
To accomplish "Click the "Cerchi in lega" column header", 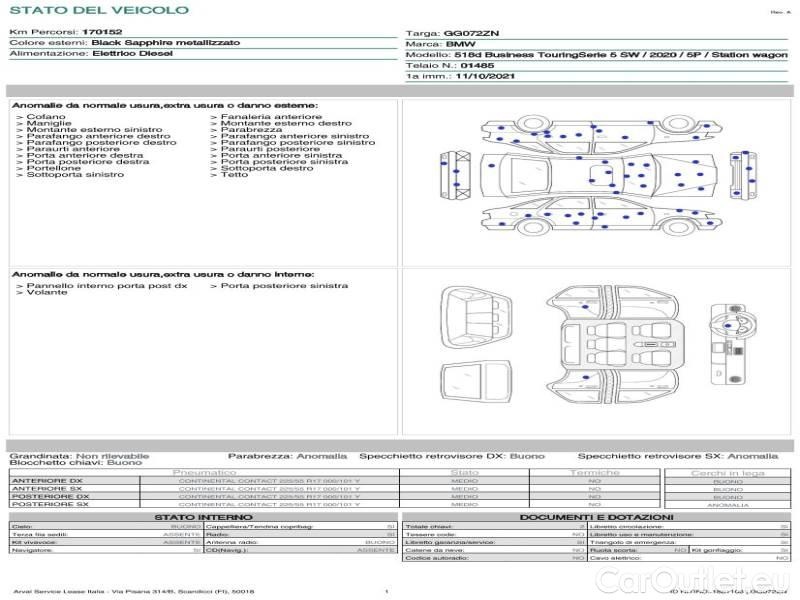I will pyautogui.click(x=728, y=473).
